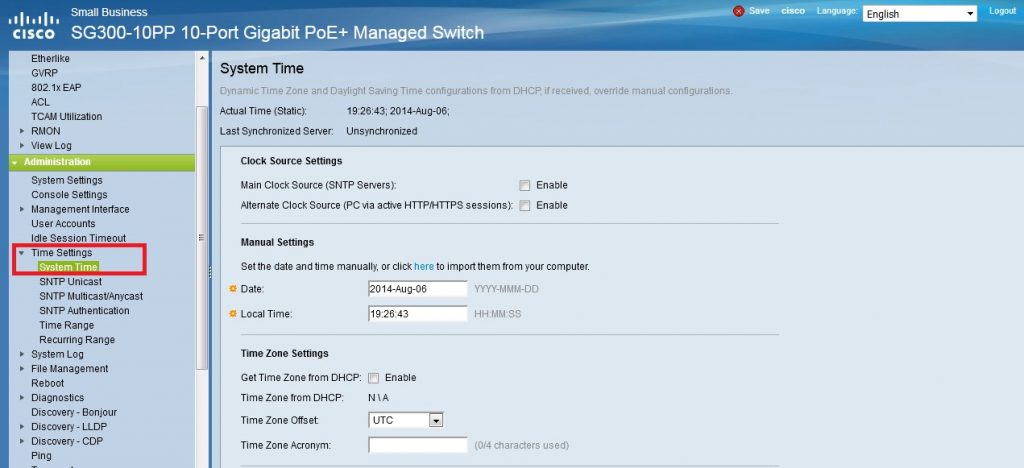Select the Administration menu section
The width and height of the screenshot is (1024, 468).
102,162
